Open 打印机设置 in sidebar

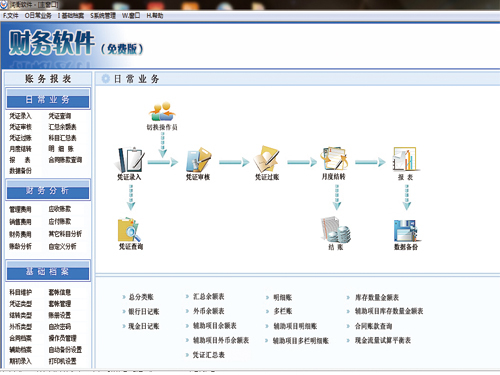pos(62,361)
